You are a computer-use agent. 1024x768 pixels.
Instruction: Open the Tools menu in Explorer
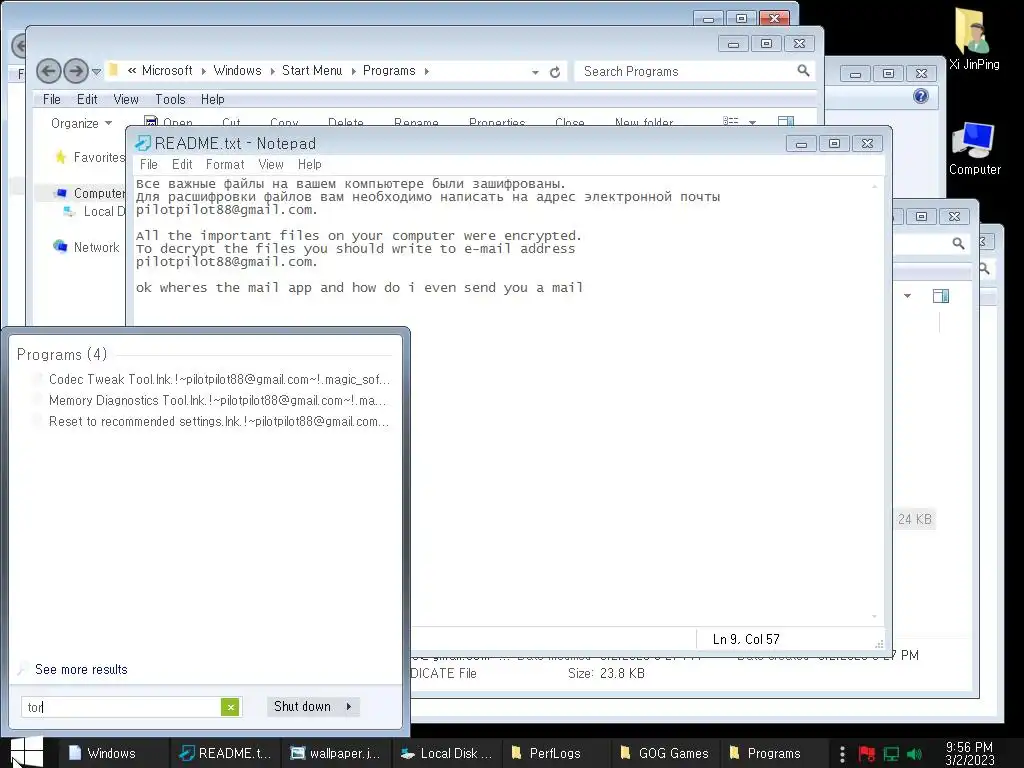170,99
